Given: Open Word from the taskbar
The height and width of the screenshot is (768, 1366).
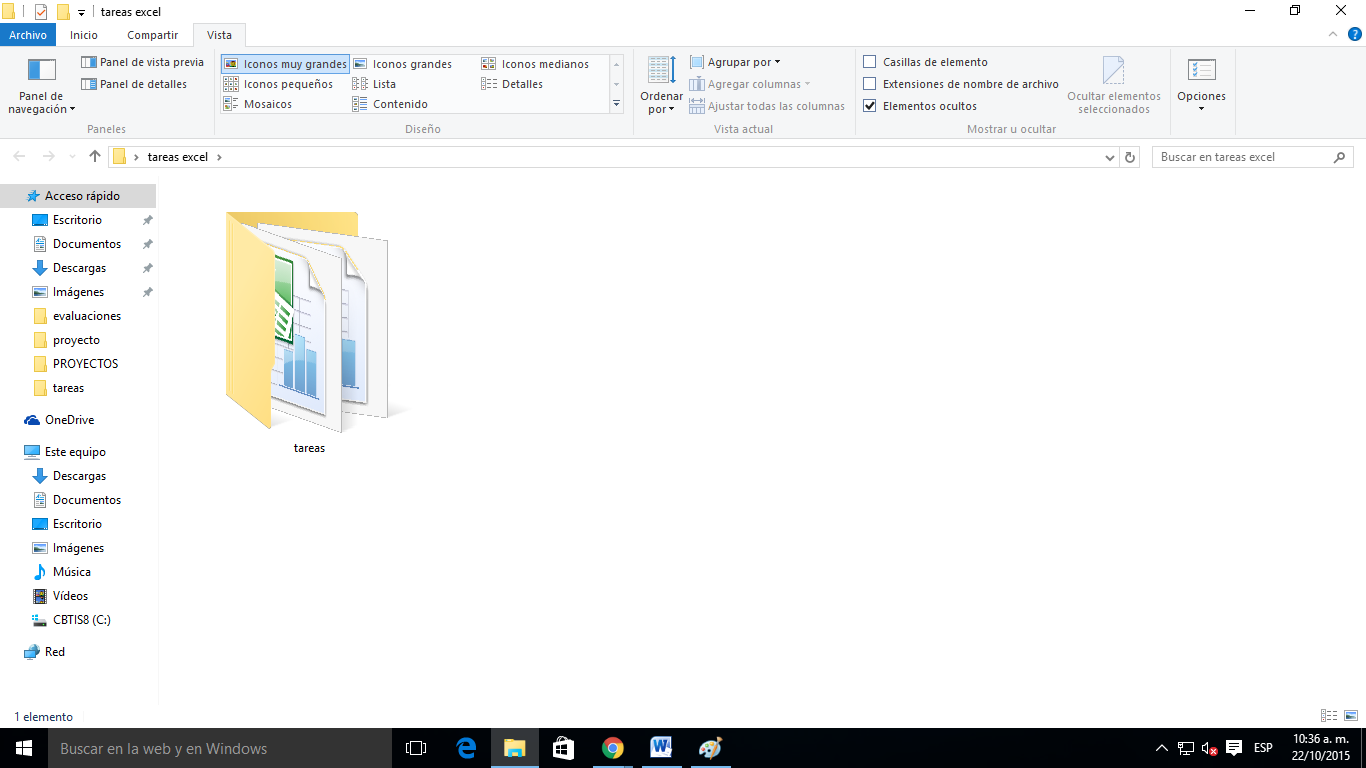Looking at the screenshot, I should [661, 748].
